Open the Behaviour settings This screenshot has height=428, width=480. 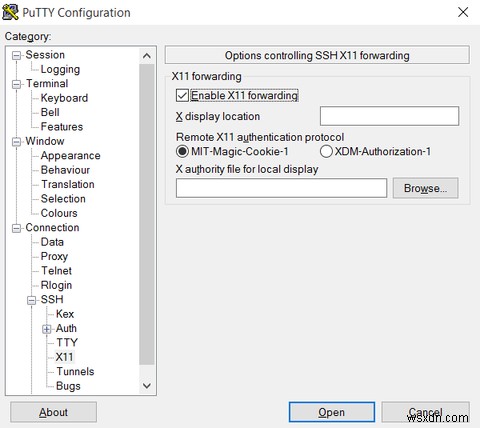[x=65, y=170]
